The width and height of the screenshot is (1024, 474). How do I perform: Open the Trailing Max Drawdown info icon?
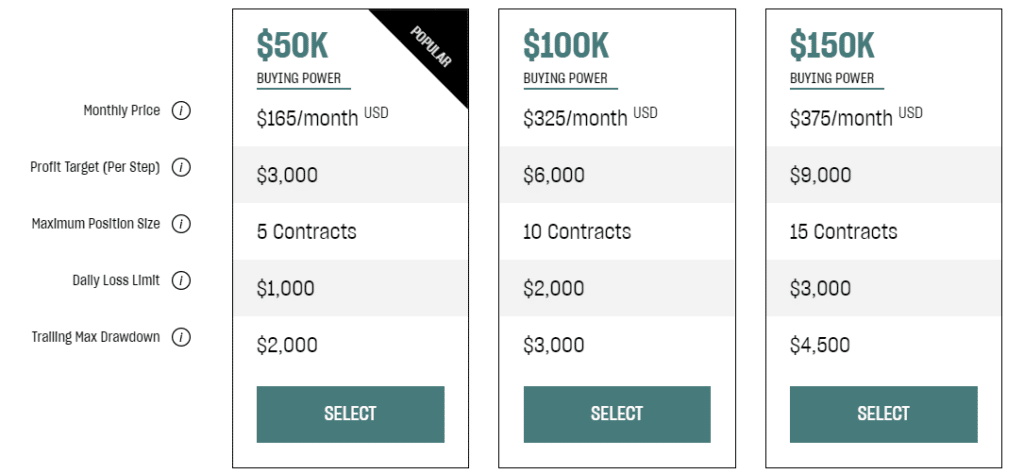[181, 338]
